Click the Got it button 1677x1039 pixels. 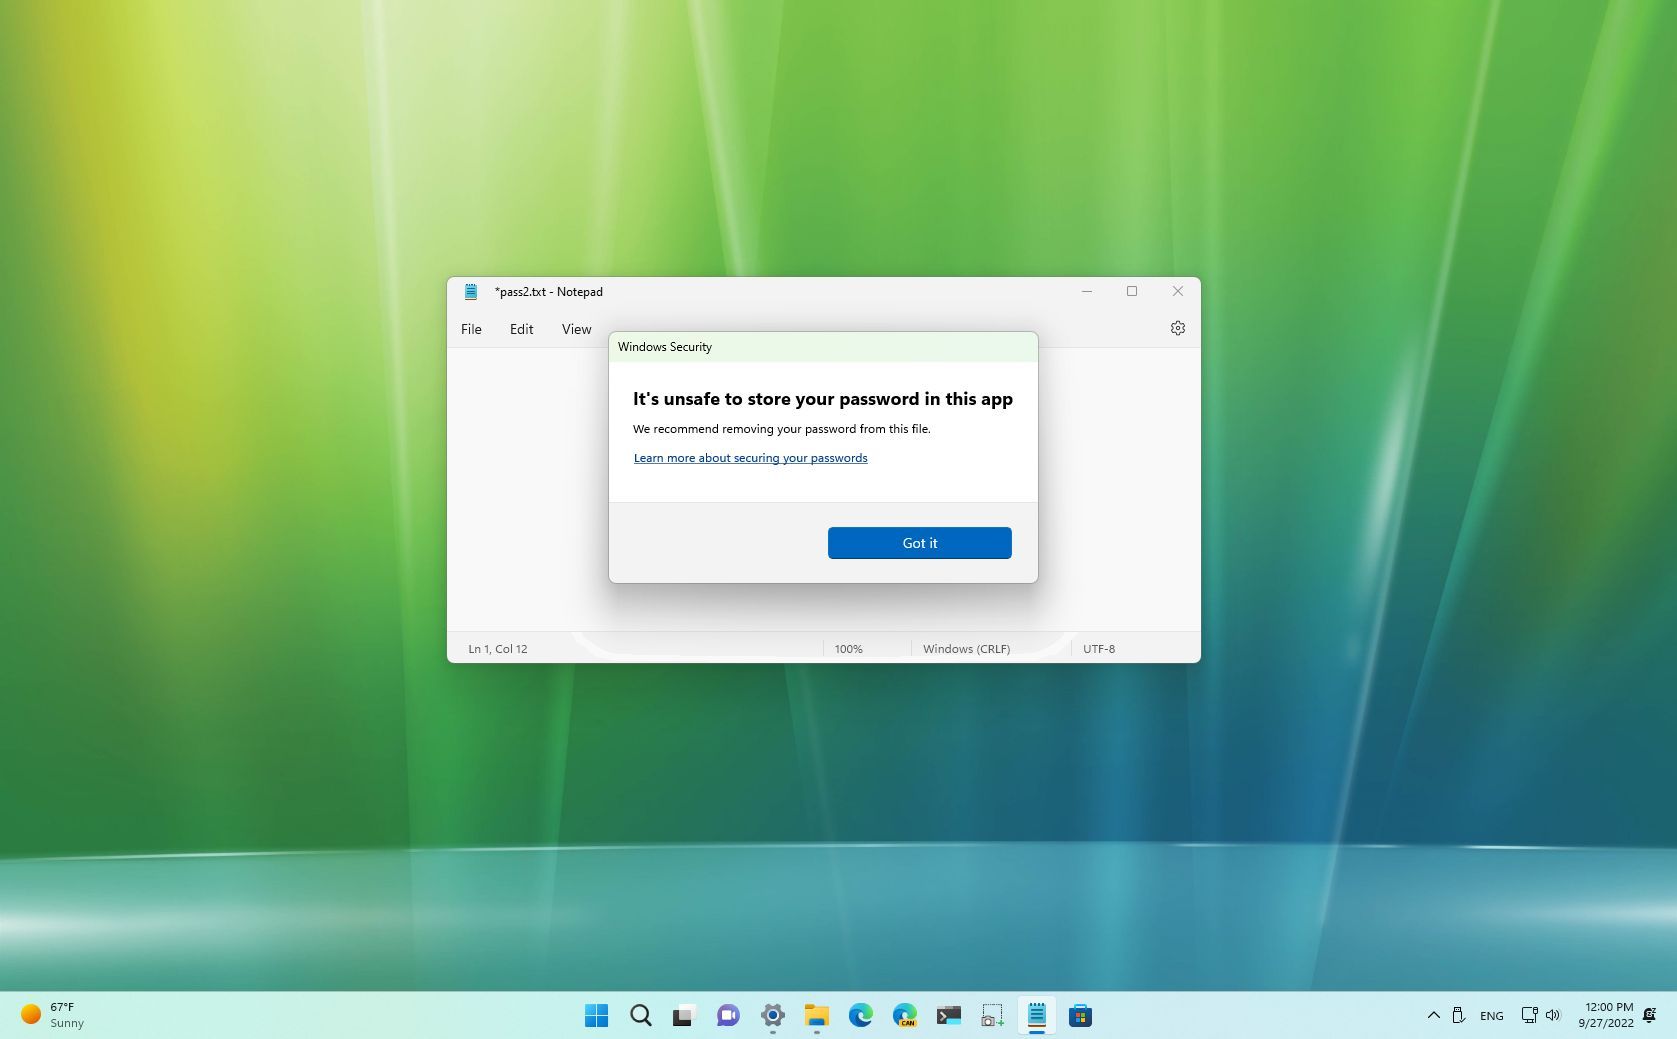click(919, 542)
